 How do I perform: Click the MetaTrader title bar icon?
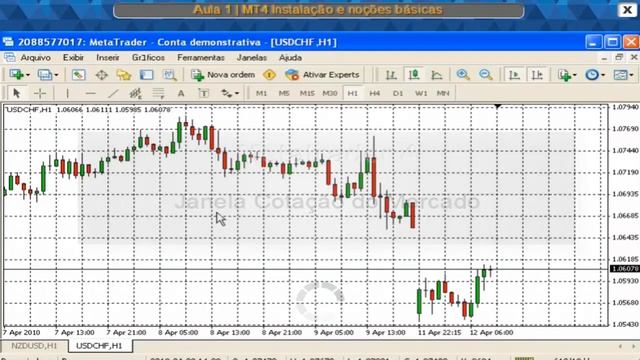8,42
